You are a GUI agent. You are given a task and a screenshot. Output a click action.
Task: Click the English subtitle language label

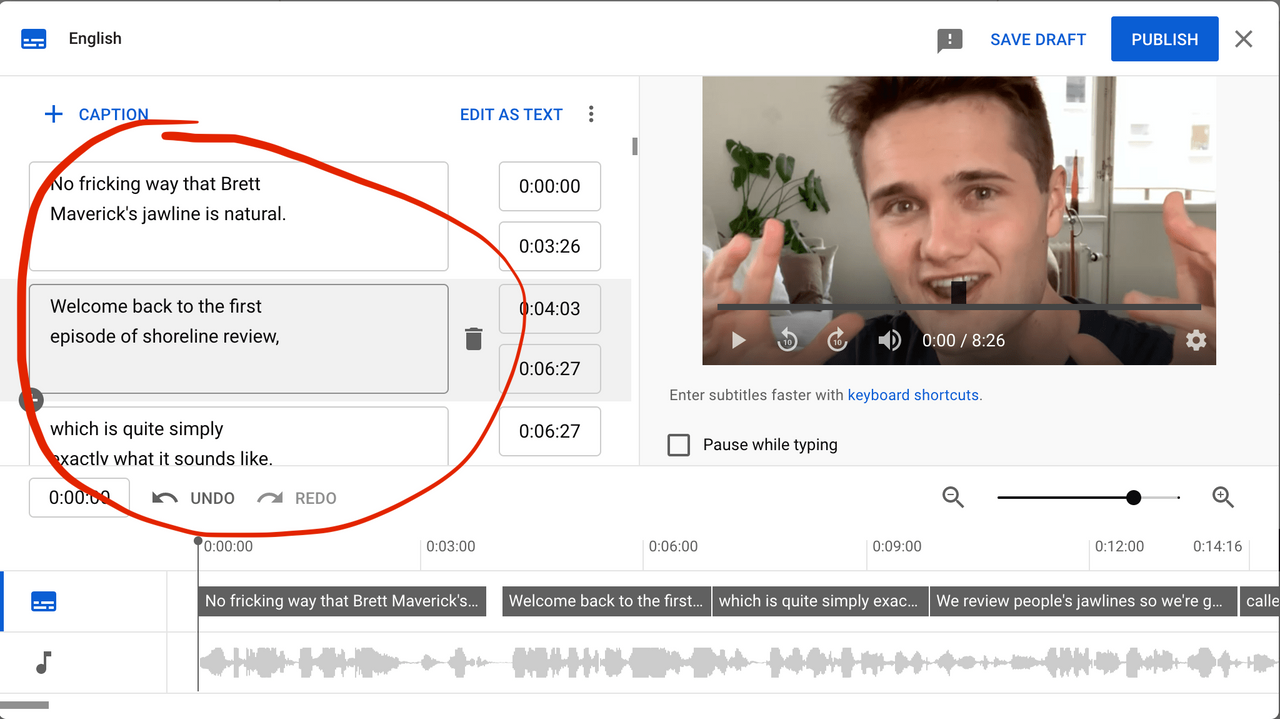coord(95,38)
